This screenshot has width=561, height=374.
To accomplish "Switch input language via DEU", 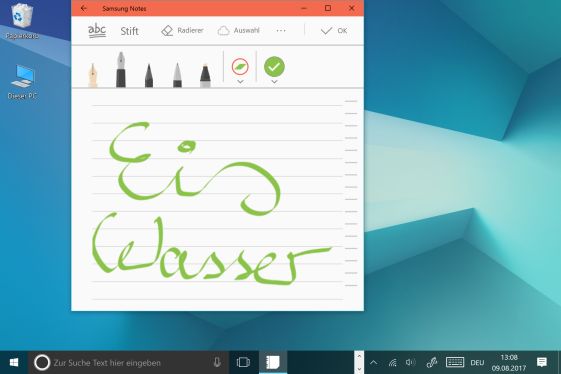I will 477,363.
